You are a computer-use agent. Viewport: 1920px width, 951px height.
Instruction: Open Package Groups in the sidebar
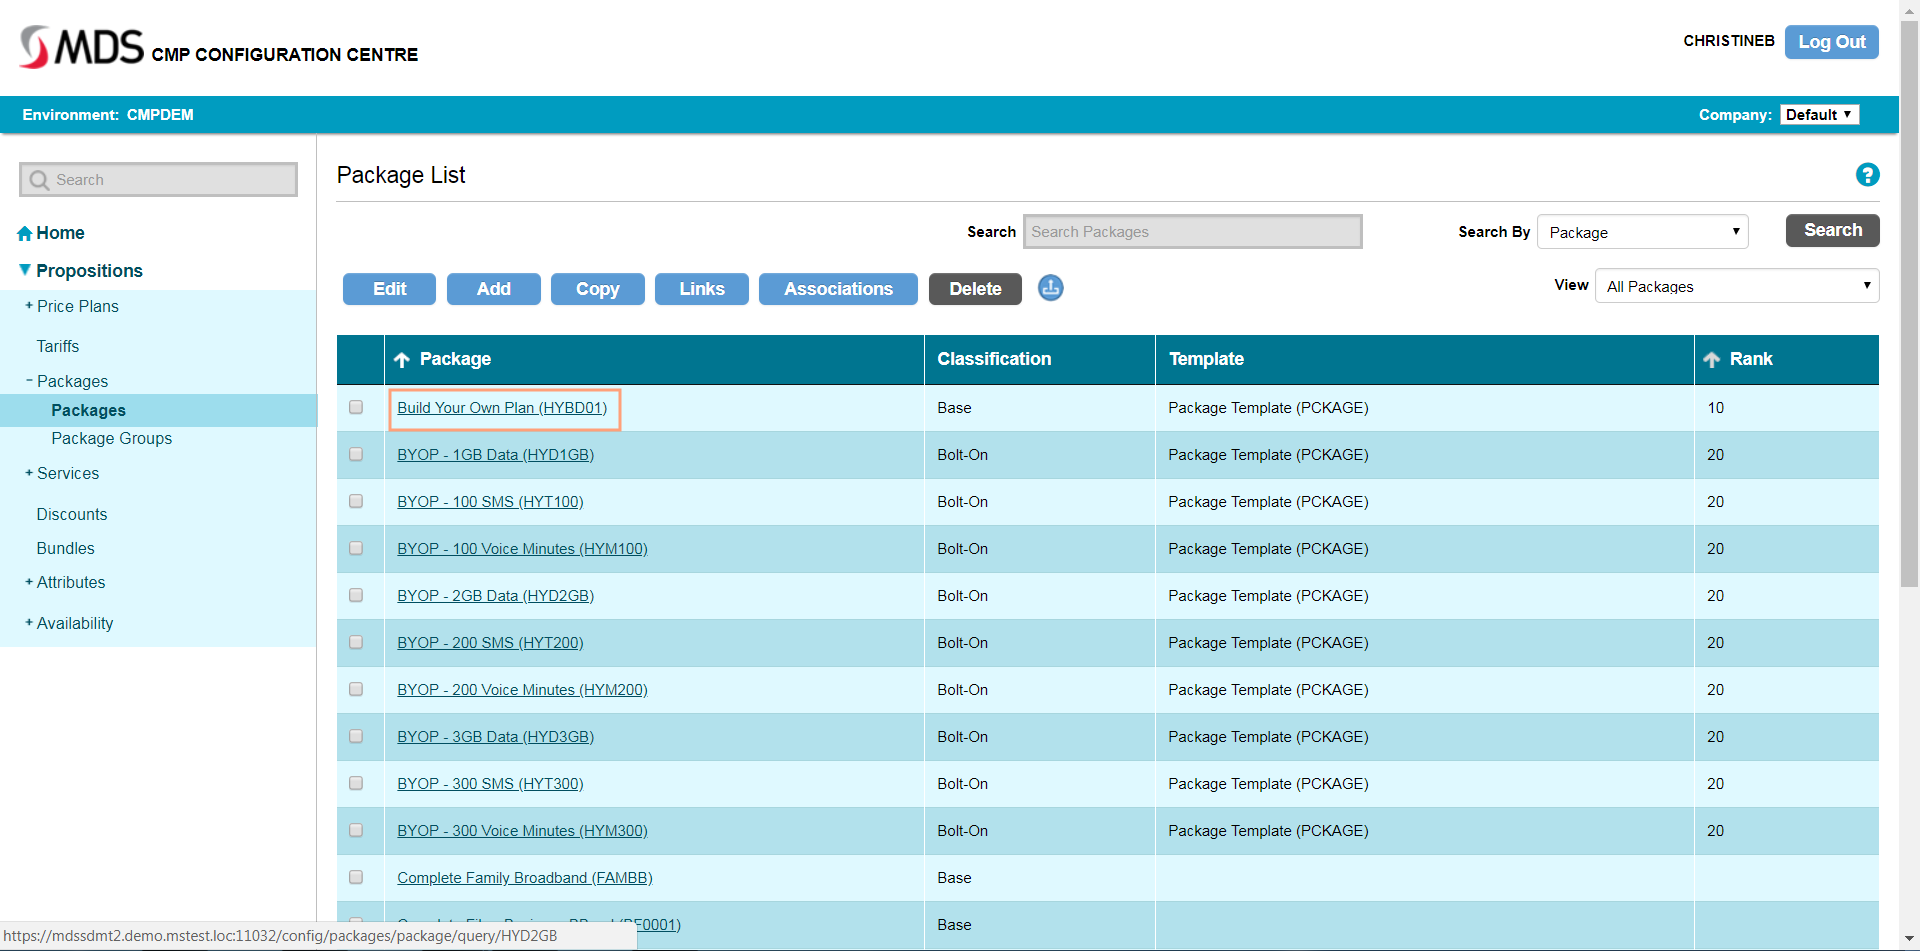111,438
